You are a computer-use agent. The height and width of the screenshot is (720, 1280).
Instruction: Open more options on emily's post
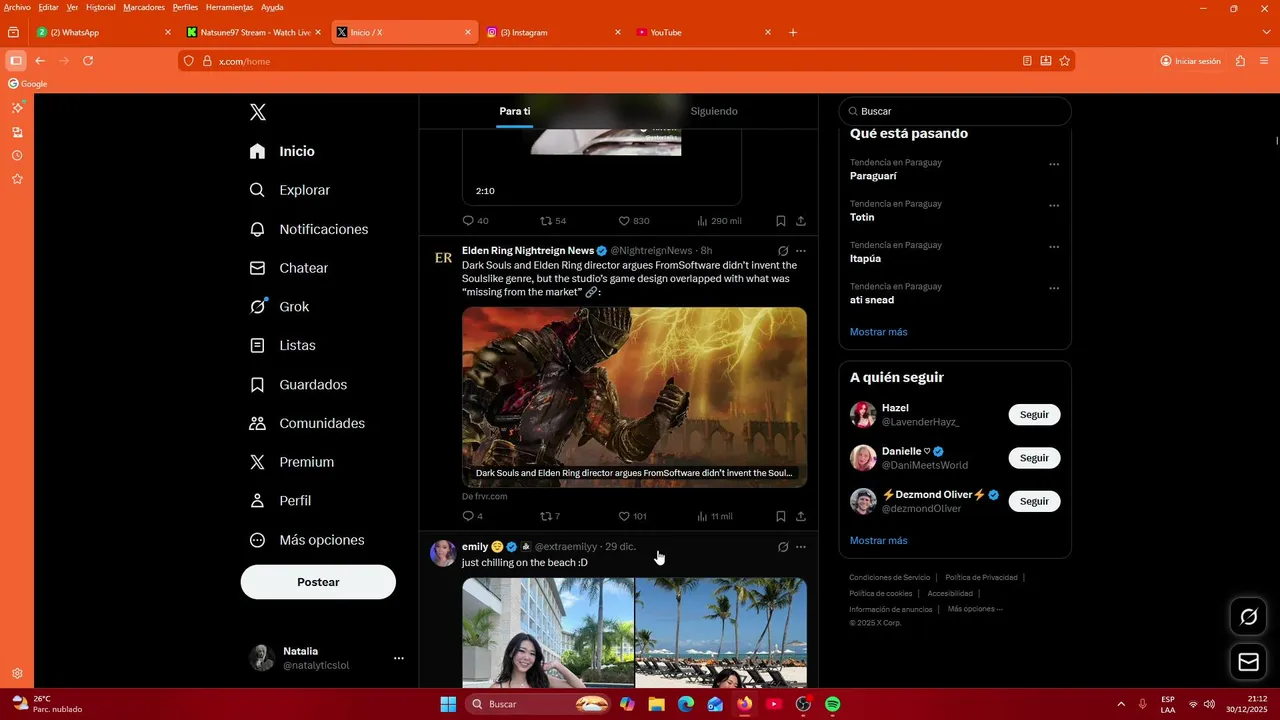tap(801, 547)
